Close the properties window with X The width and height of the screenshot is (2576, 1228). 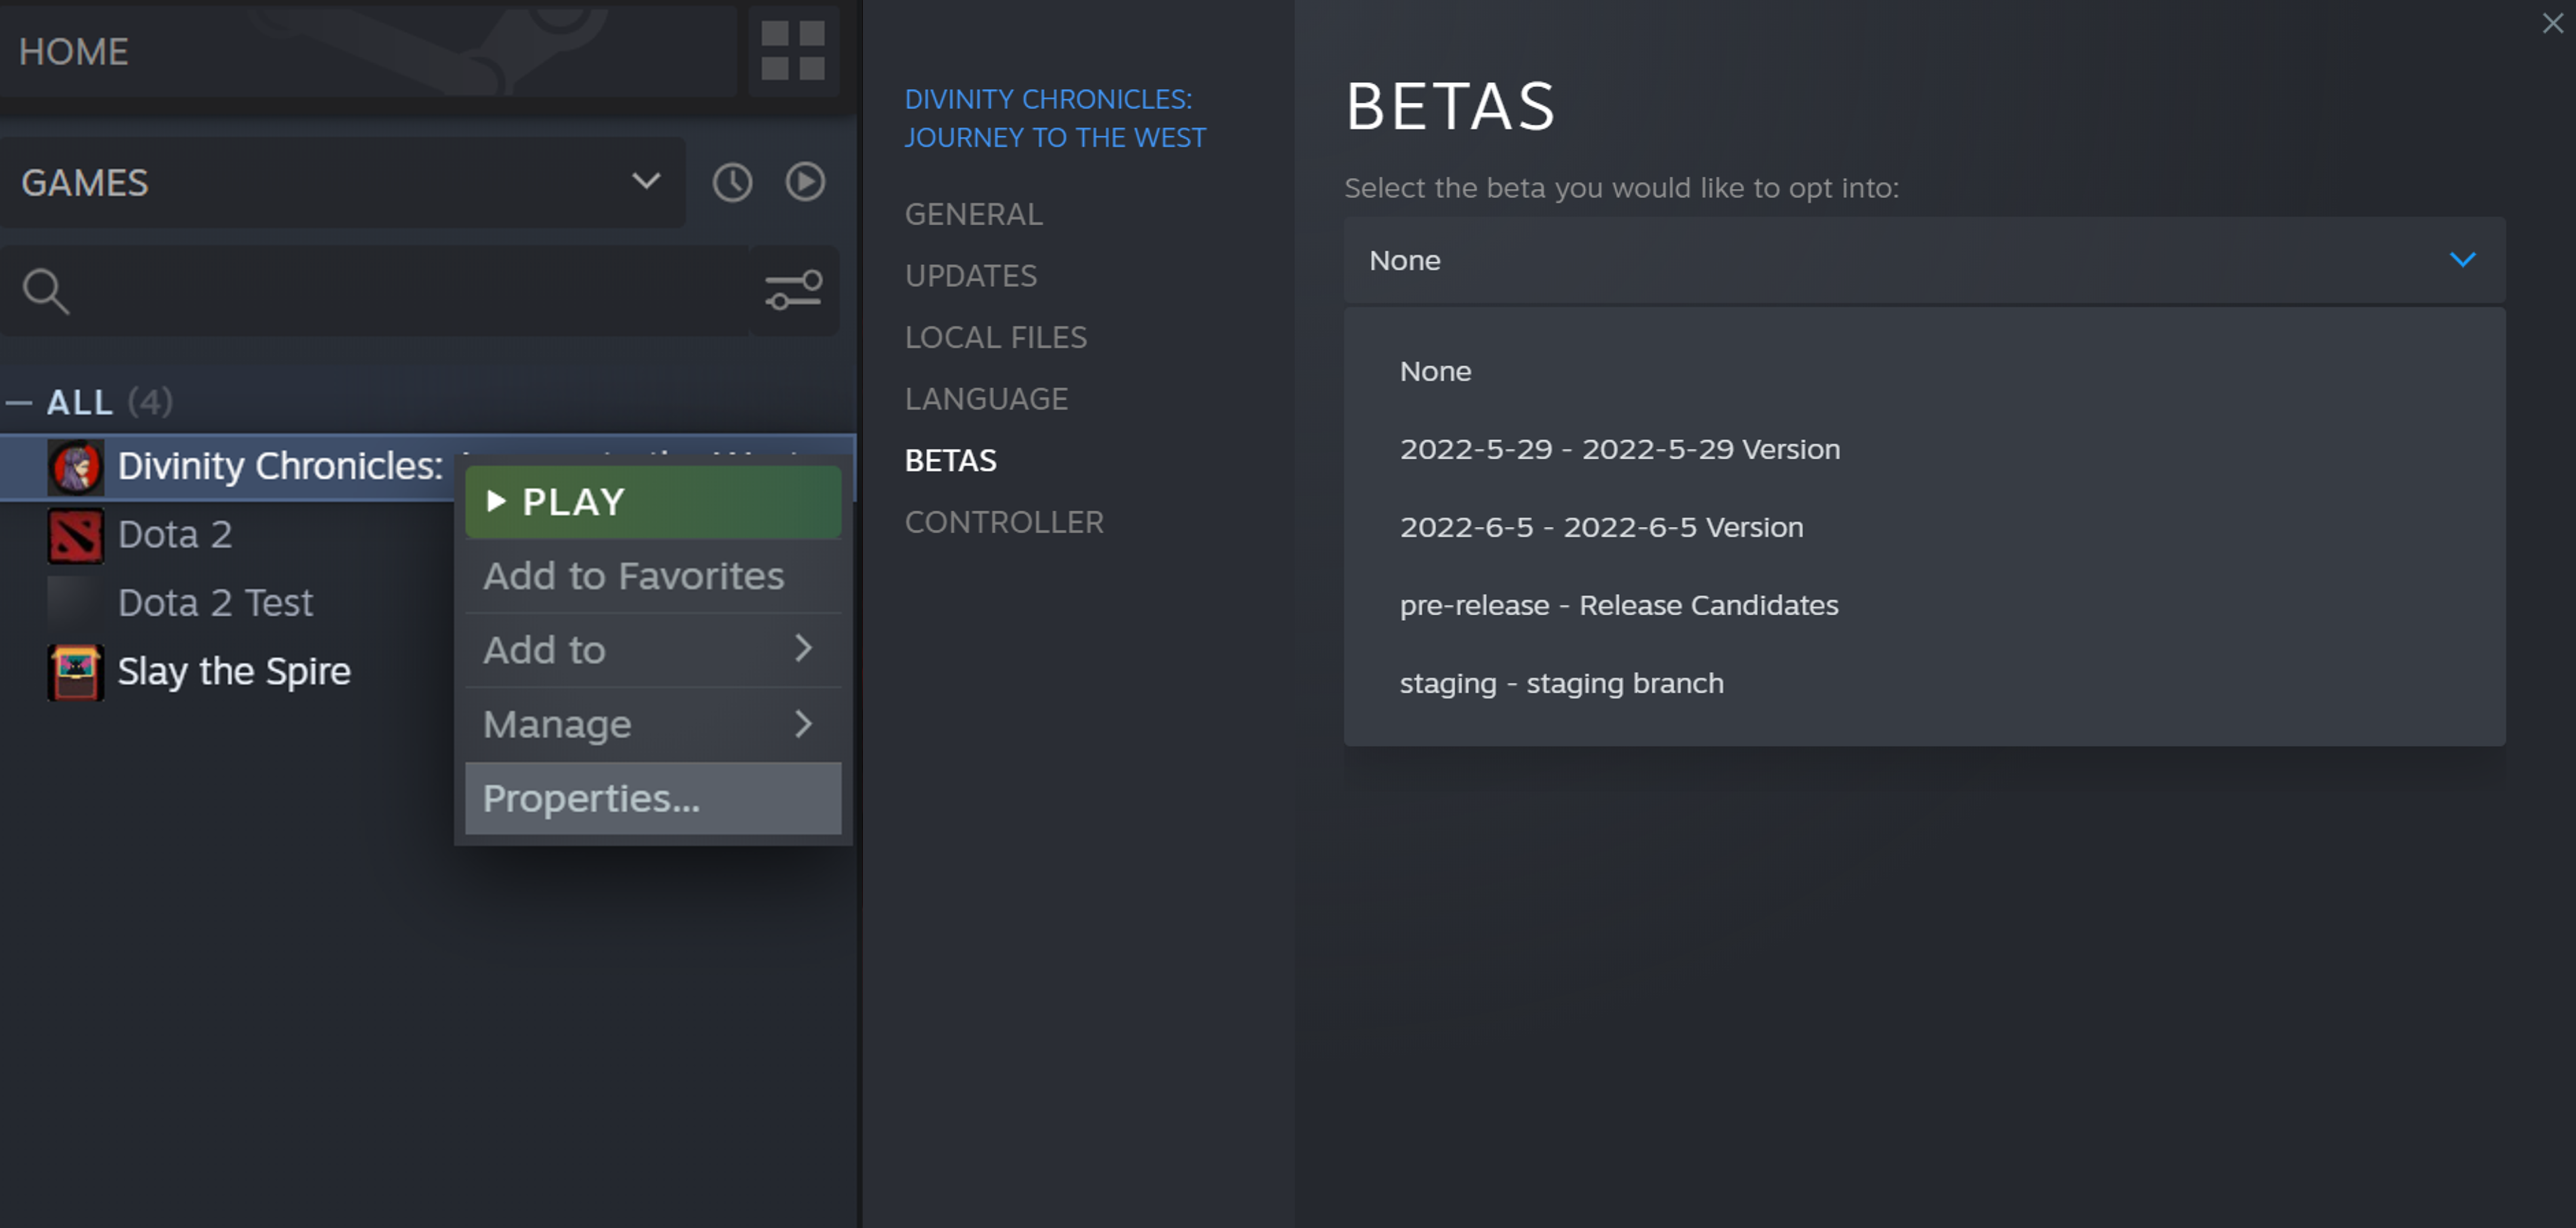click(2552, 23)
